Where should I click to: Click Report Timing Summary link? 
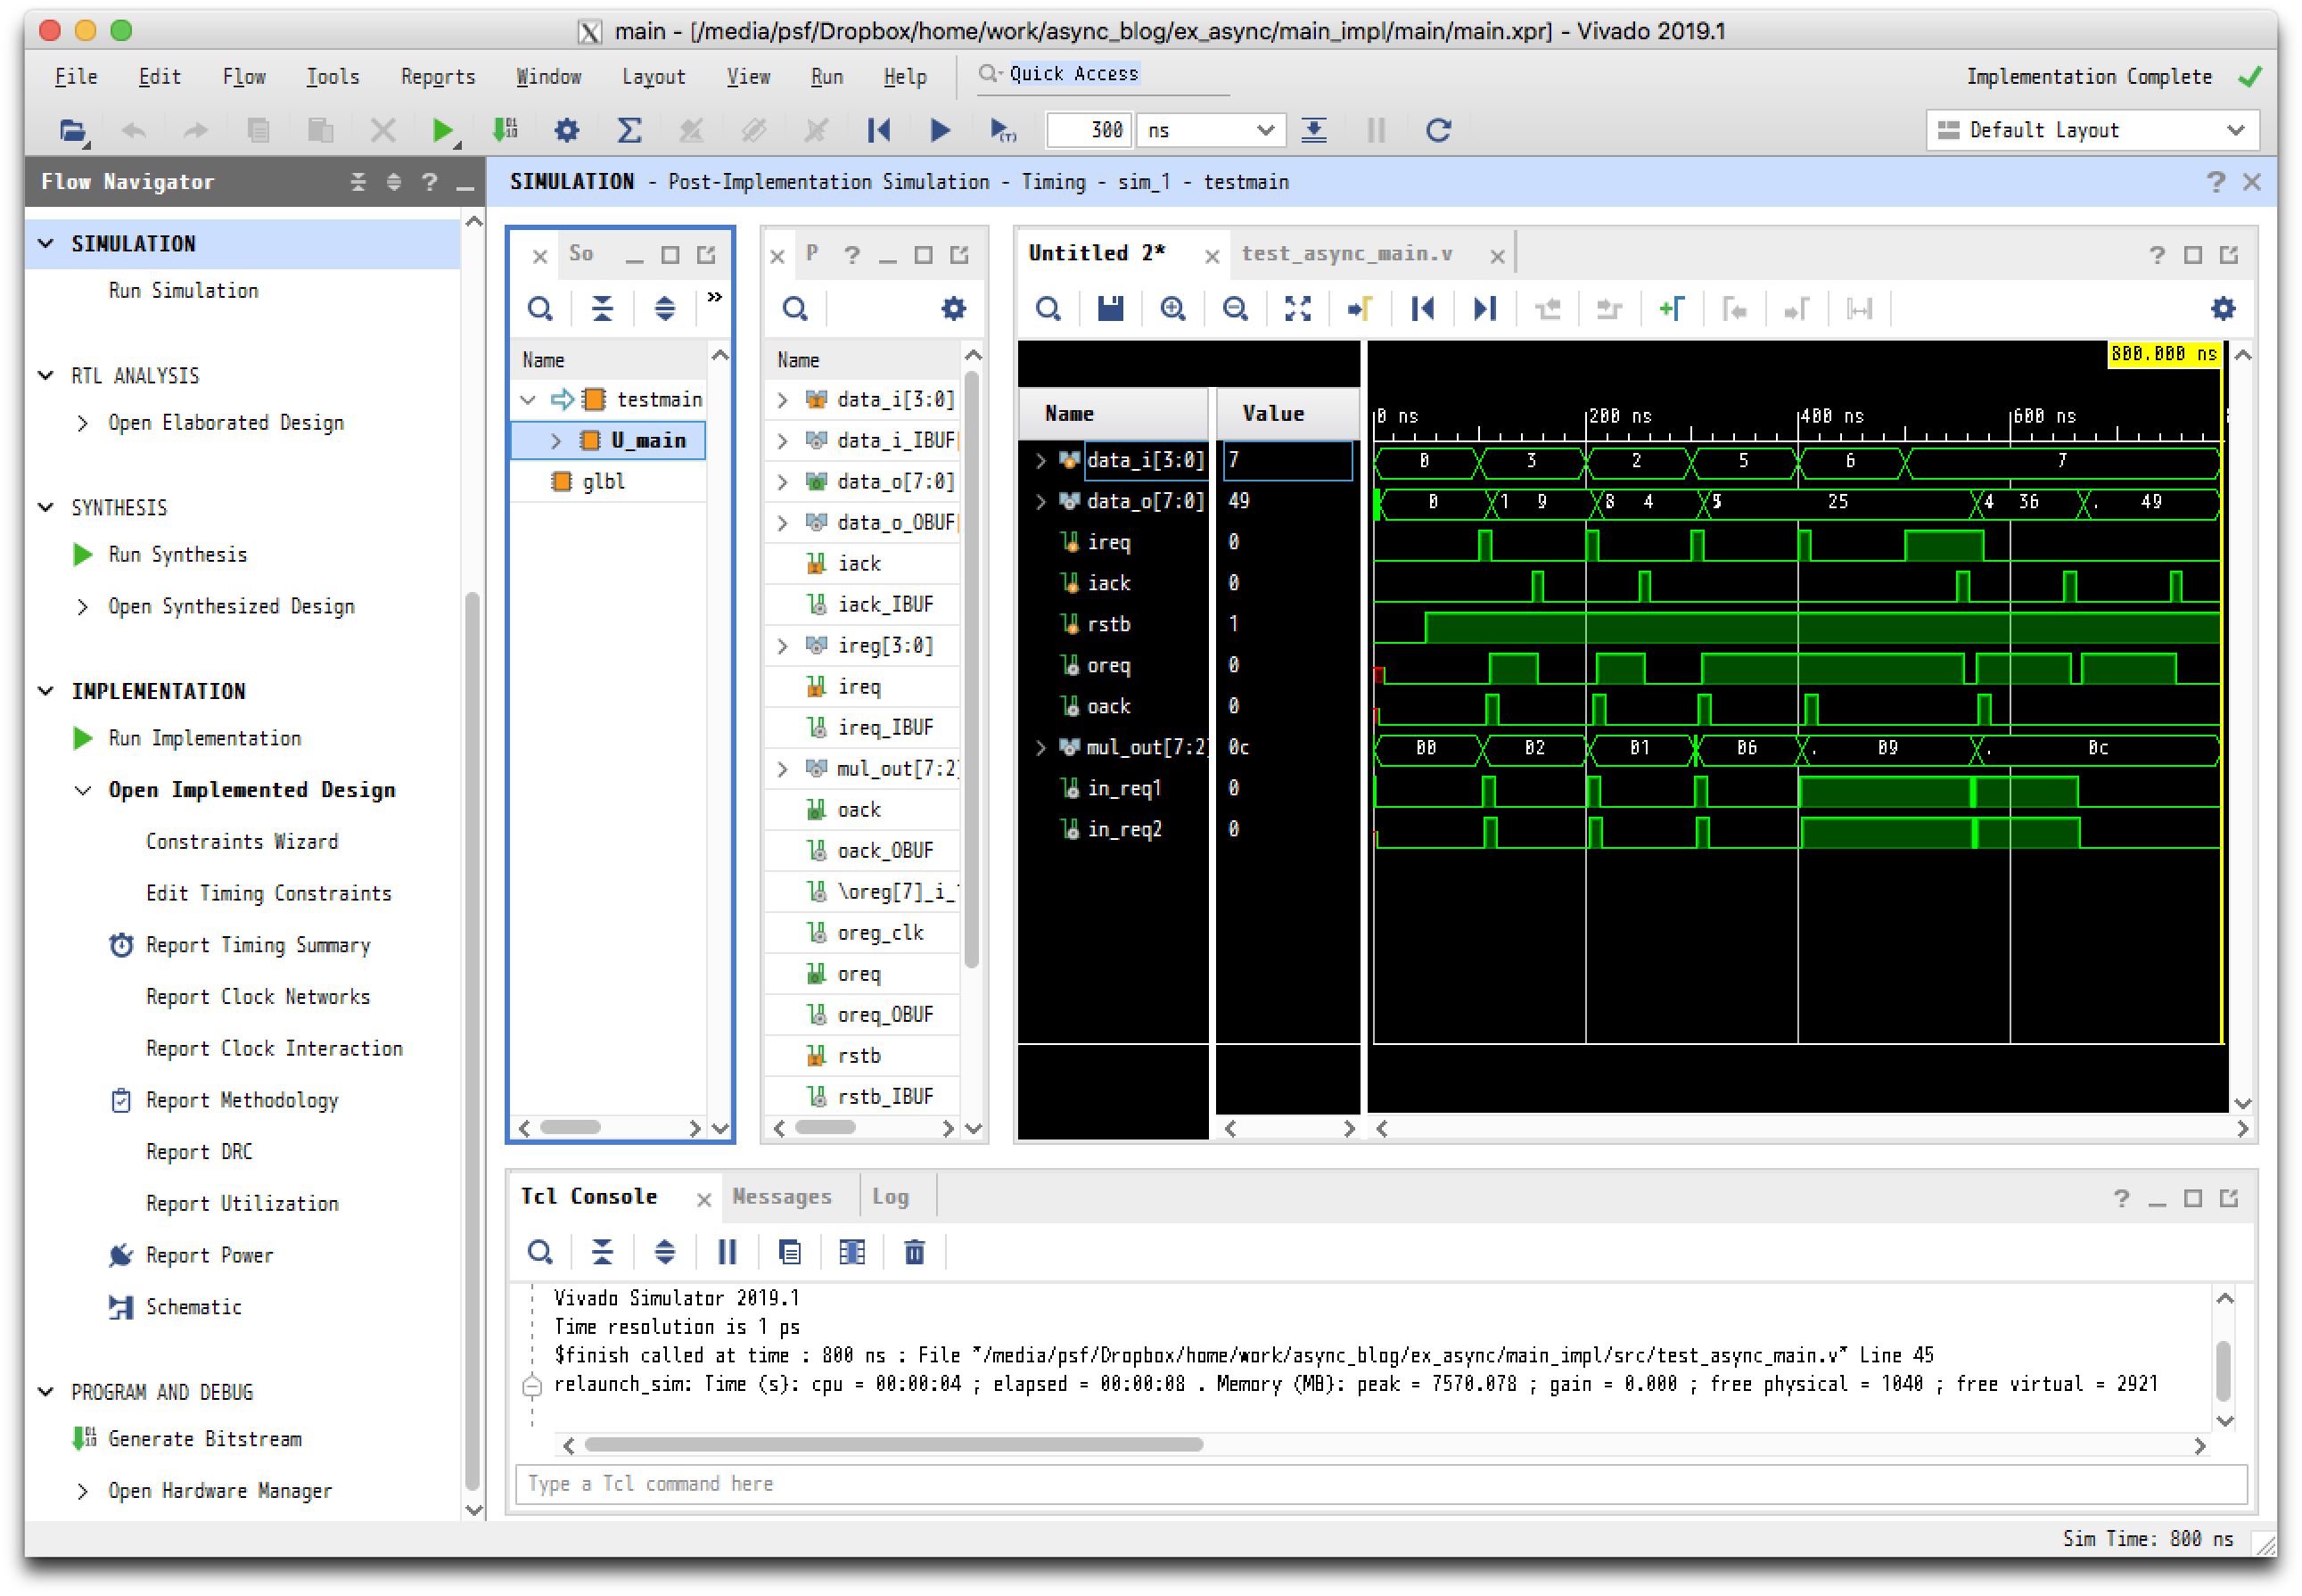258,945
